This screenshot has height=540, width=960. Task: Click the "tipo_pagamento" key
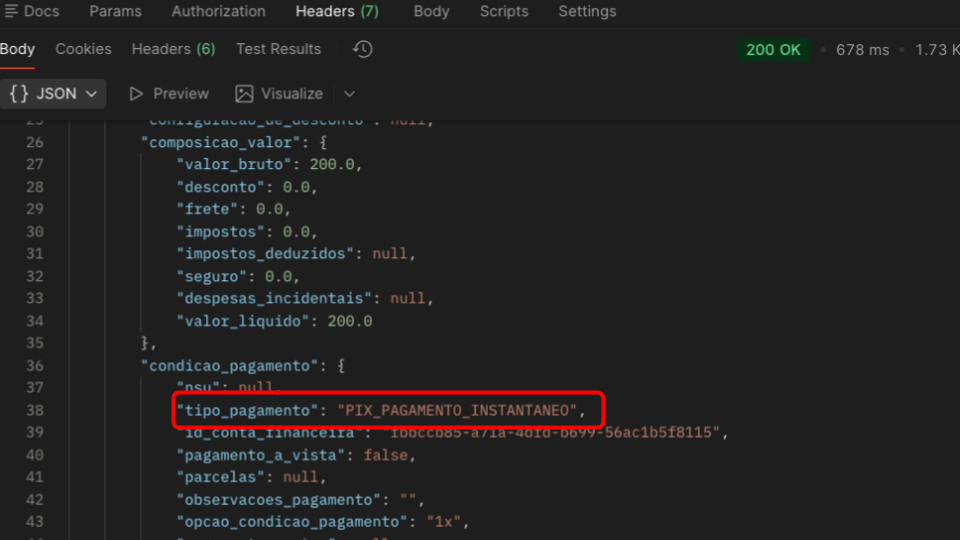[x=247, y=411]
